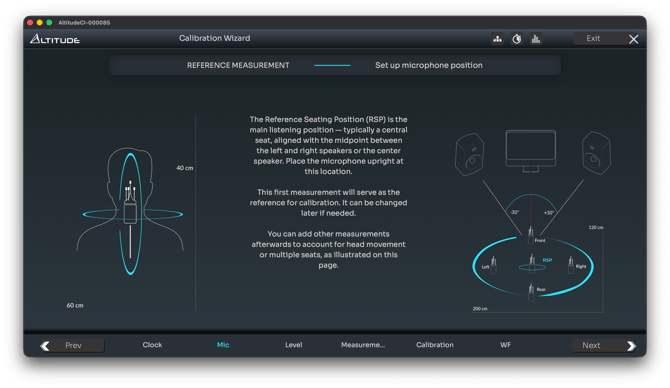The image size is (670, 388).
Task: Click the 'Set up microphone position' label
Action: pyautogui.click(x=429, y=65)
